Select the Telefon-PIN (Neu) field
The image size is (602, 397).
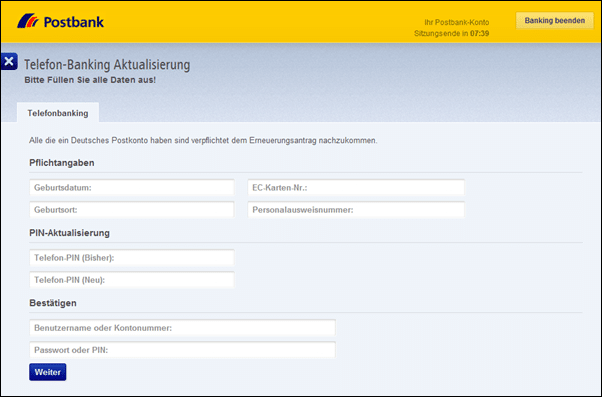pos(132,280)
